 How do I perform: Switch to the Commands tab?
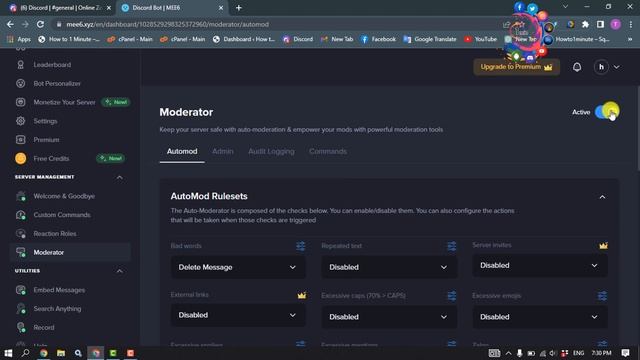(328, 151)
